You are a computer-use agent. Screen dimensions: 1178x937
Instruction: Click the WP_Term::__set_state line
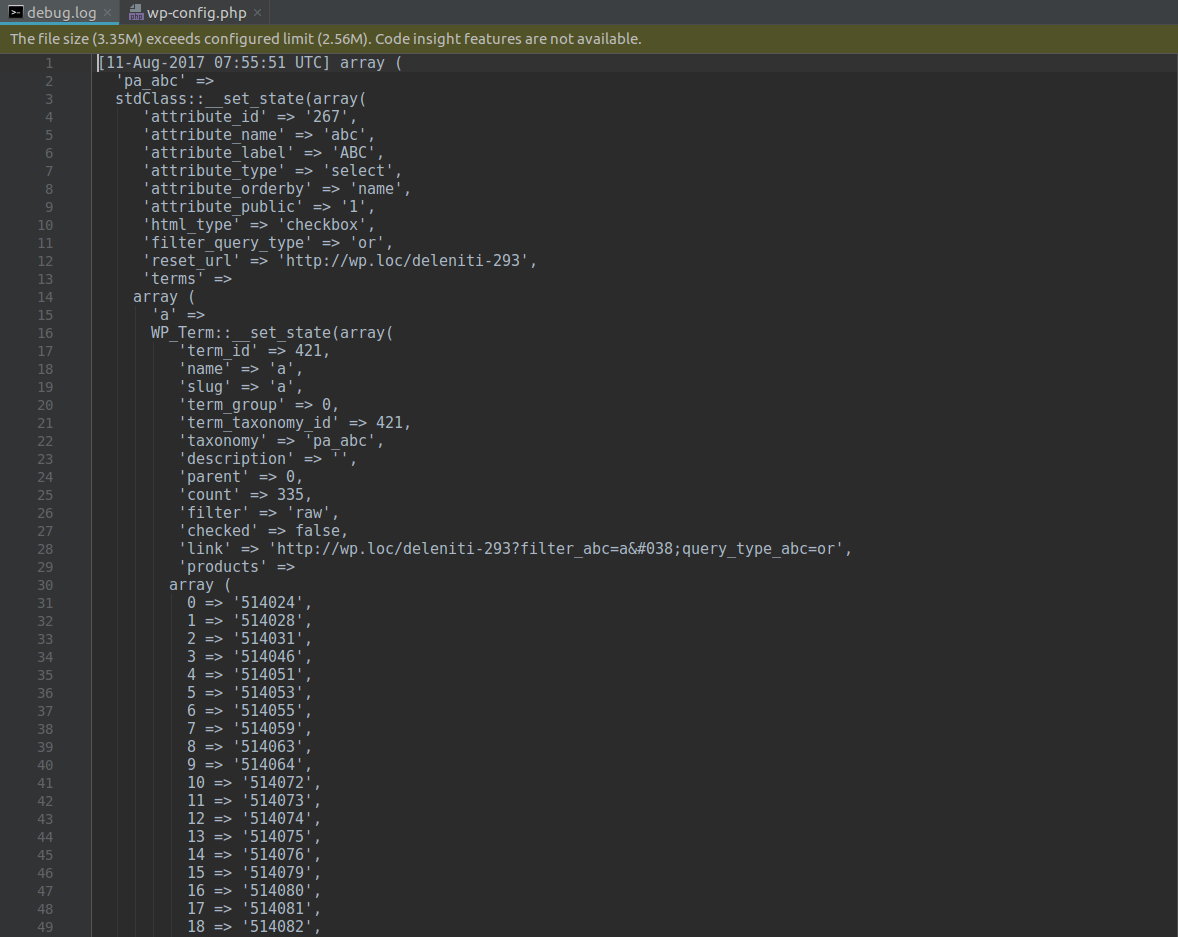271,333
